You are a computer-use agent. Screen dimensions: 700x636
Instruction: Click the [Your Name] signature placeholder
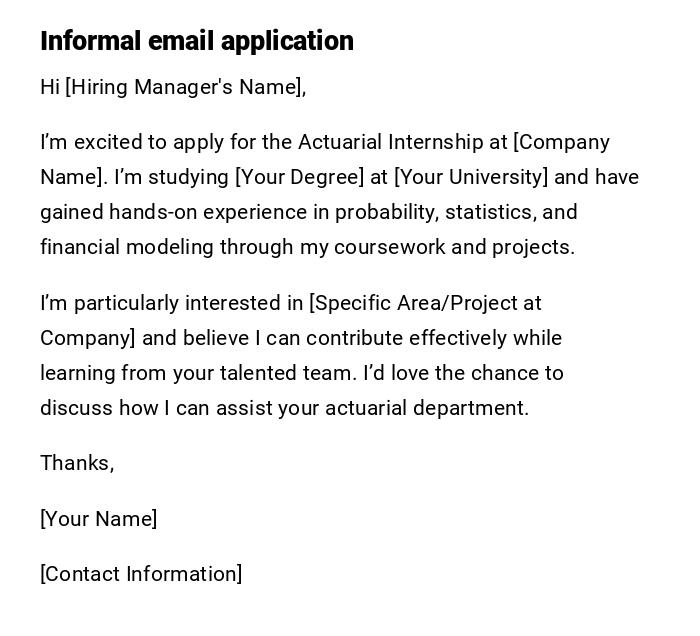click(x=98, y=519)
